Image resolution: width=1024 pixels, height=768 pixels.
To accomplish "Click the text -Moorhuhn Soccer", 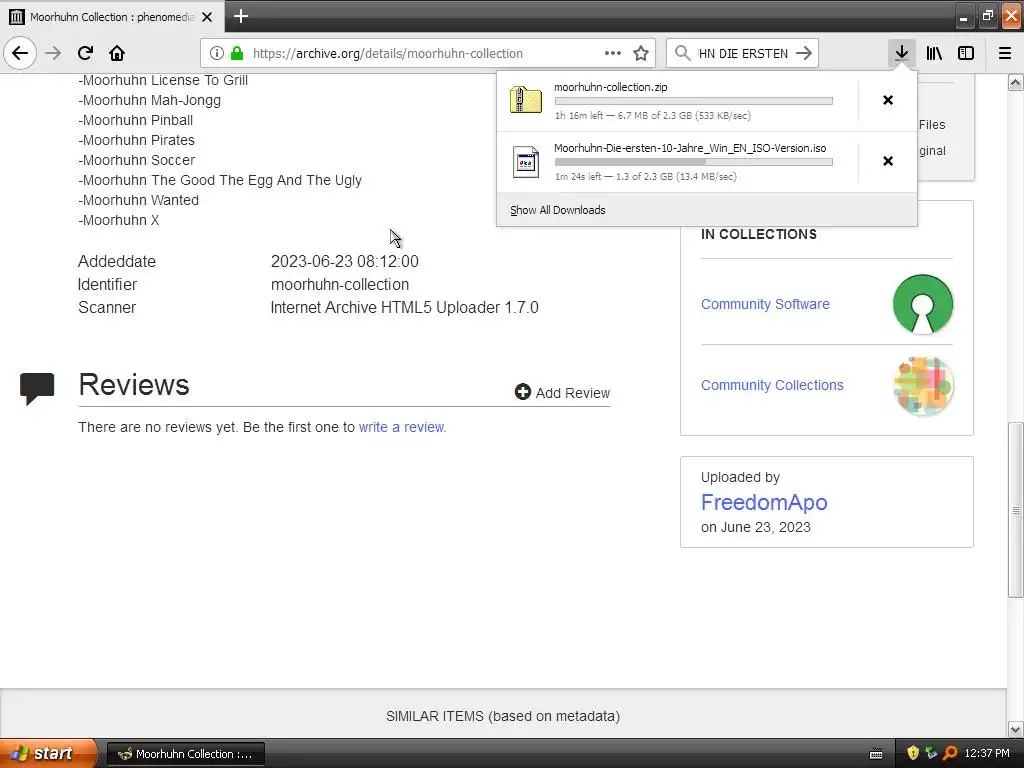I will [136, 160].
